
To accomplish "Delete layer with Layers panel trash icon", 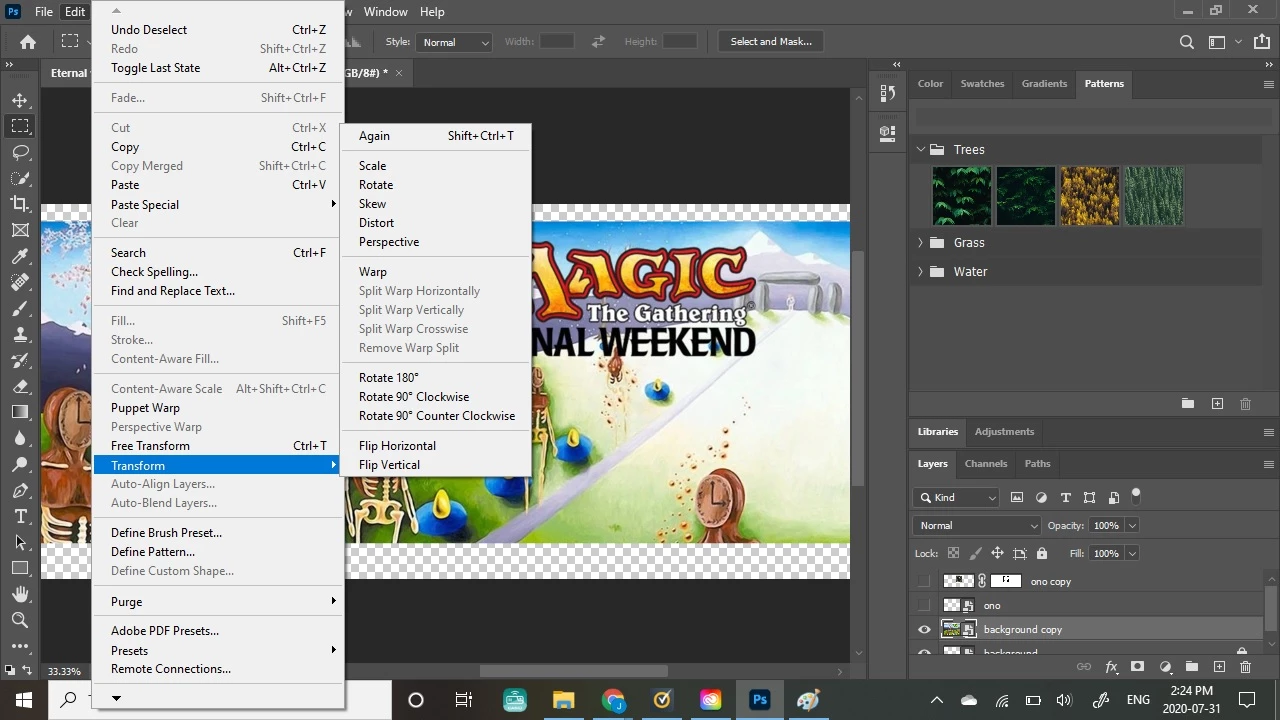I will (1245, 667).
